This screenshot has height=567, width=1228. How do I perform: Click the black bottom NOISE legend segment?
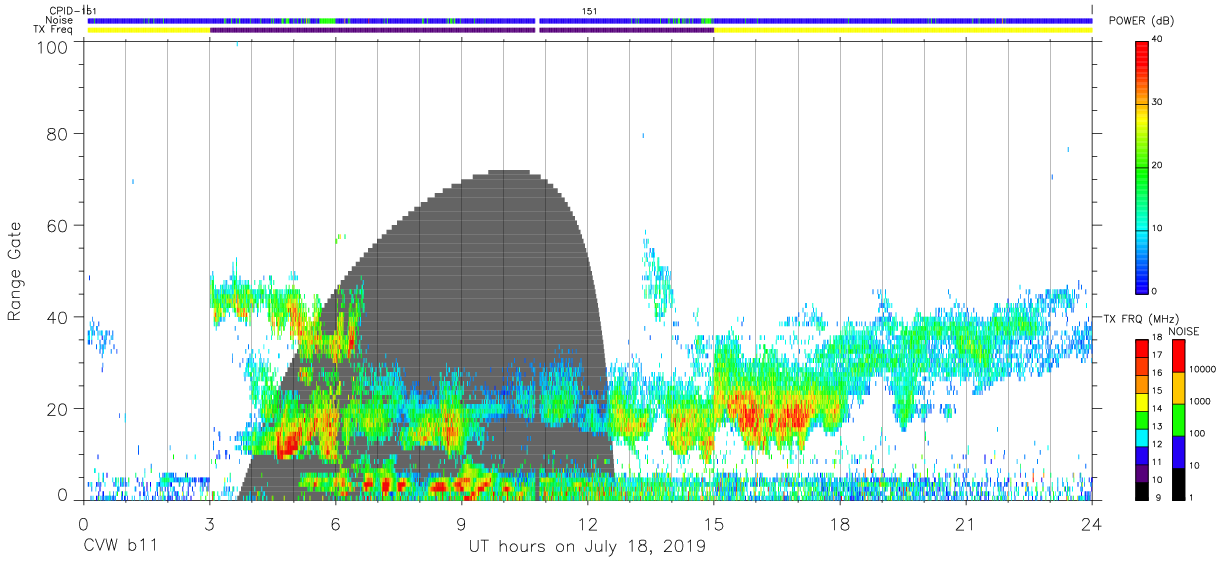pos(1177,484)
